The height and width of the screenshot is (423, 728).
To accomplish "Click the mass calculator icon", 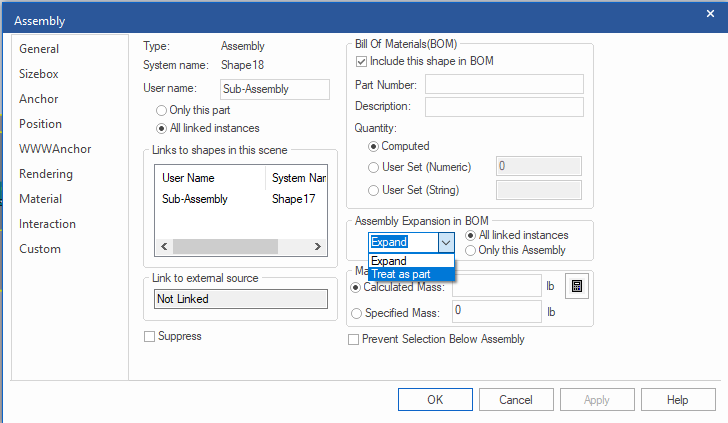I will (577, 286).
